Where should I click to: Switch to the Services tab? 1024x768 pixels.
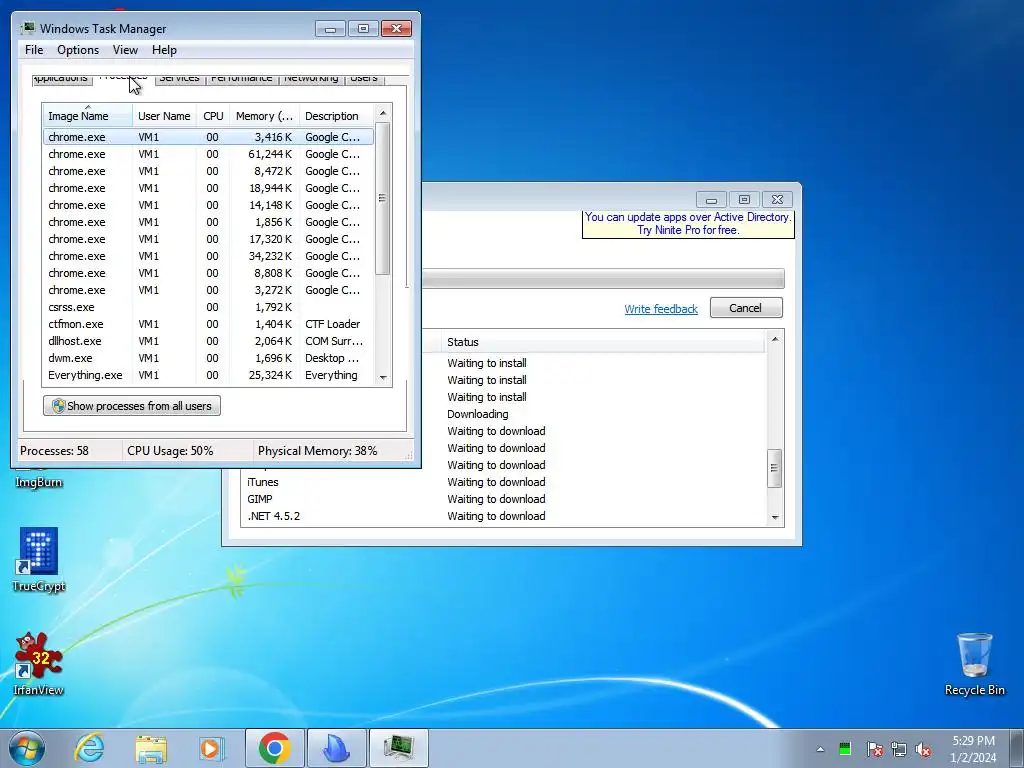pyautogui.click(x=179, y=78)
